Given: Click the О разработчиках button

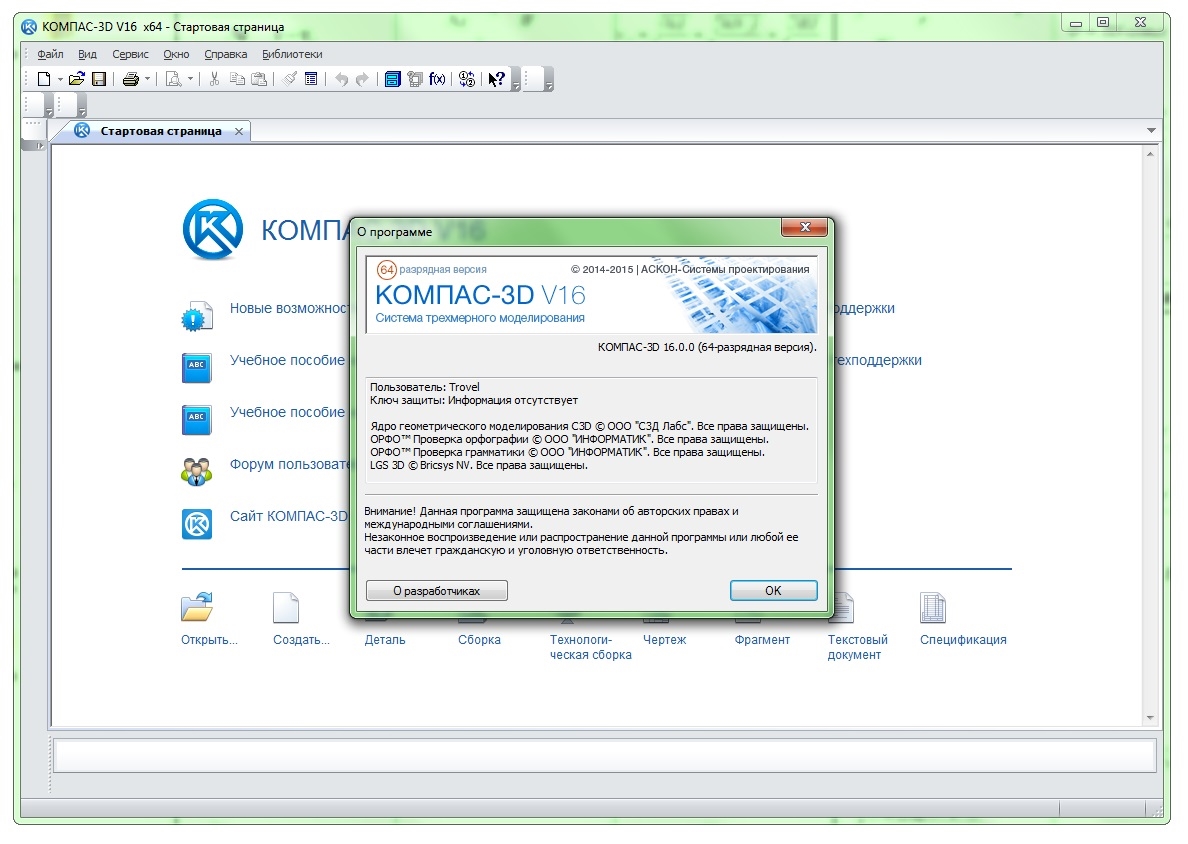Looking at the screenshot, I should tap(436, 591).
